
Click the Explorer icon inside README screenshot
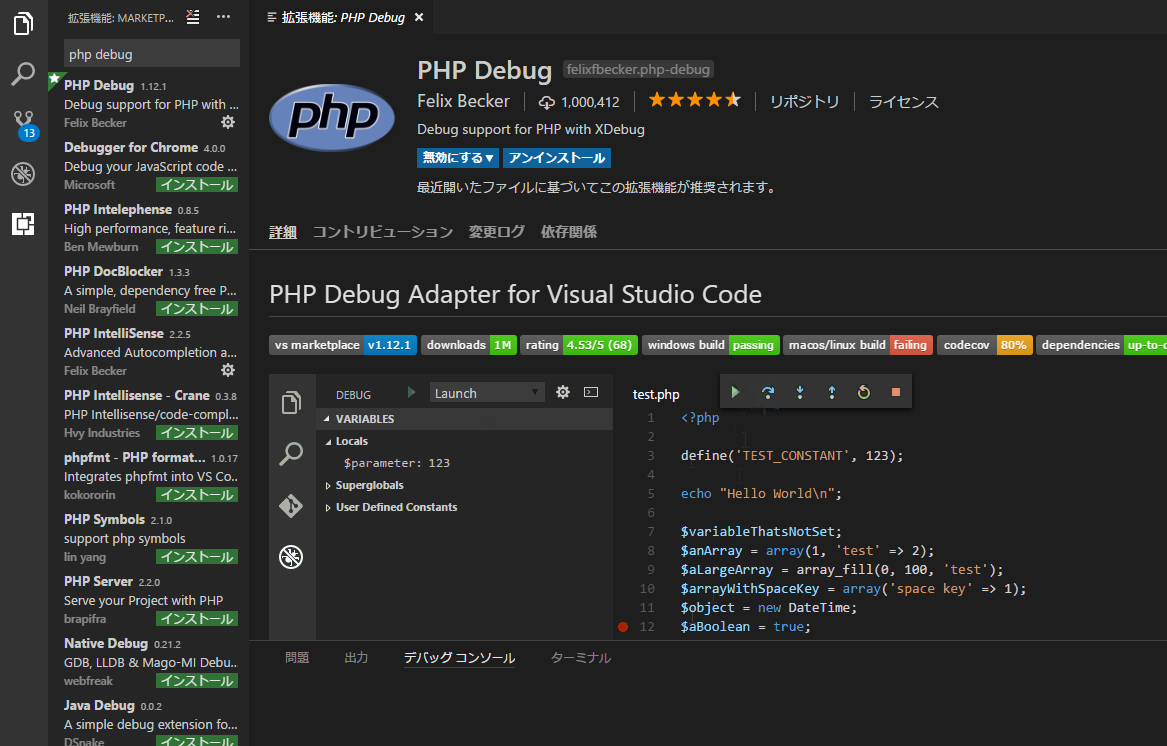[291, 403]
